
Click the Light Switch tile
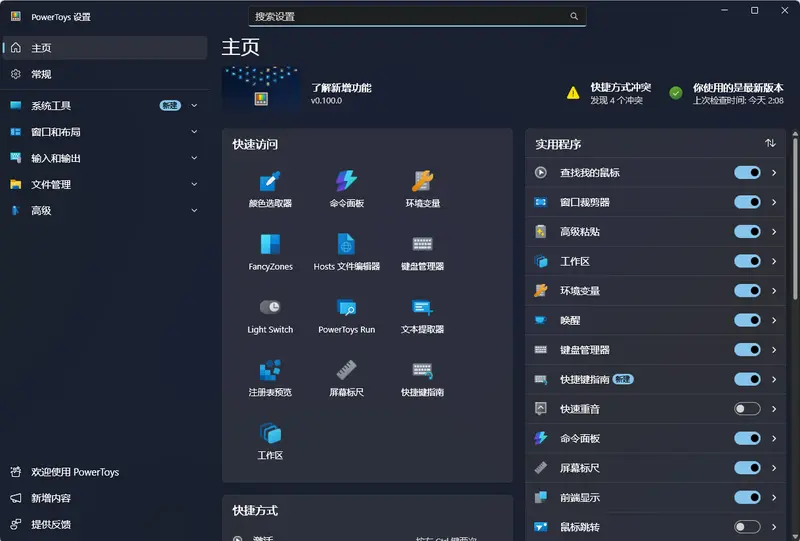click(270, 315)
